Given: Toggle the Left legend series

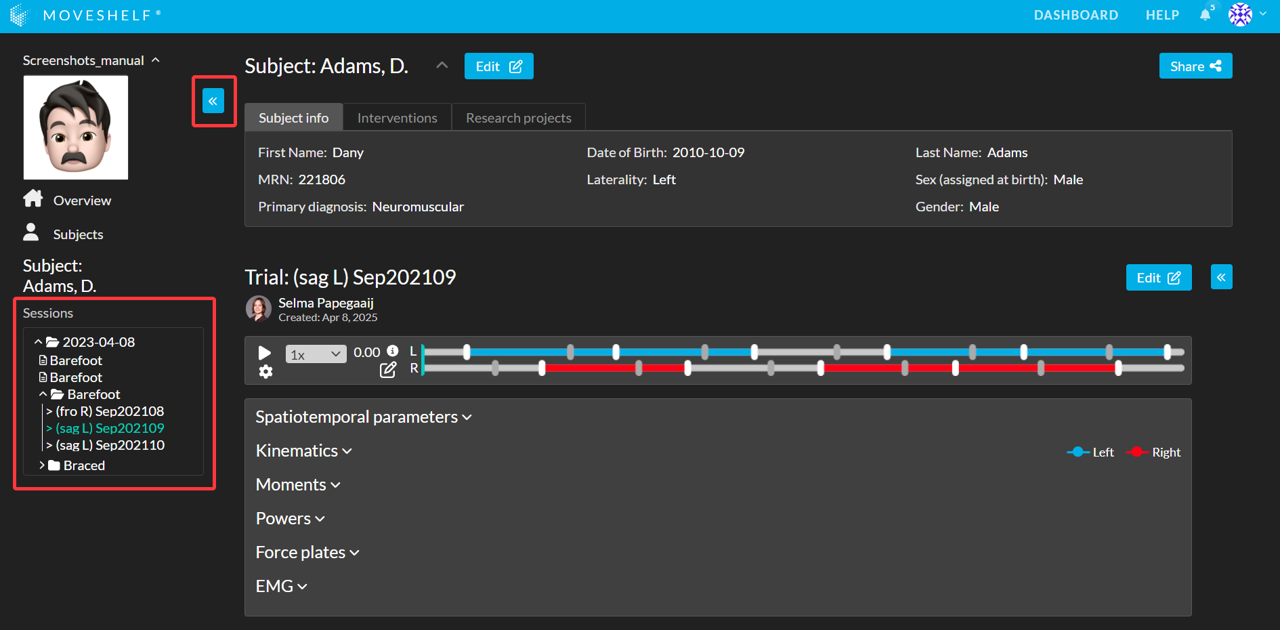Looking at the screenshot, I should [x=1090, y=452].
